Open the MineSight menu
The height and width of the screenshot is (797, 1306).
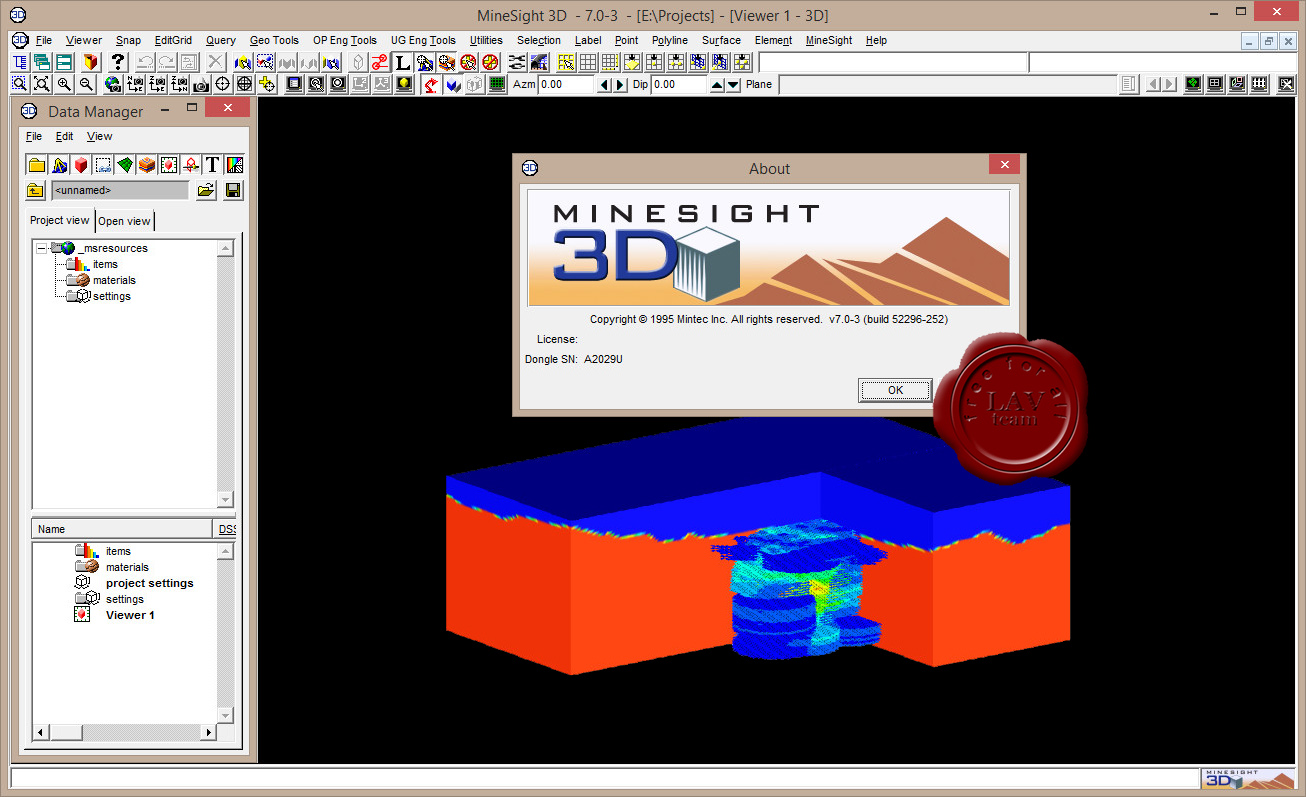point(829,41)
